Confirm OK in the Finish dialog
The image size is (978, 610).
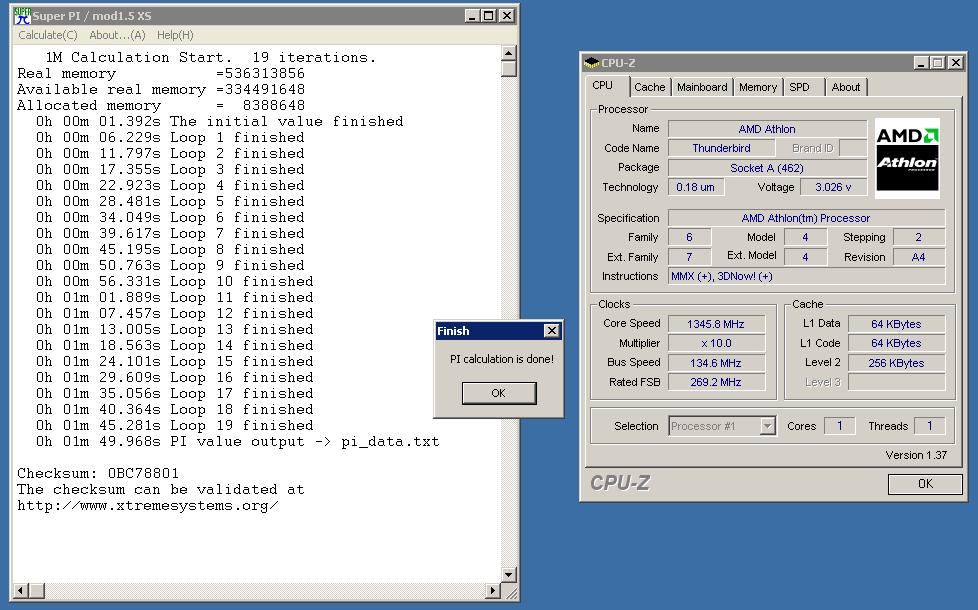(x=498, y=393)
